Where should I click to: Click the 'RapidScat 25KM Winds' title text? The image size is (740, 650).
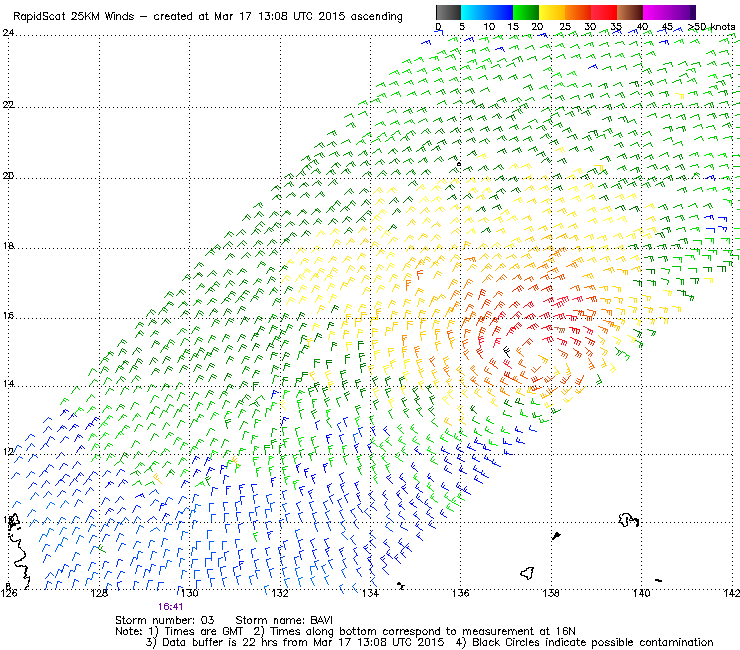click(74, 17)
